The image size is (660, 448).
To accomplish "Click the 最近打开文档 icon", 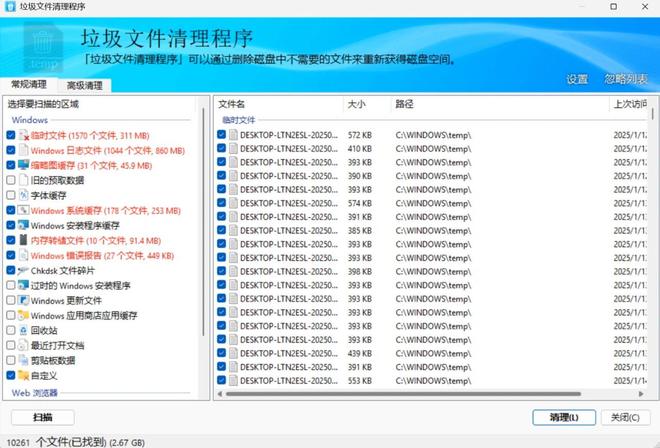I will pos(24,345).
